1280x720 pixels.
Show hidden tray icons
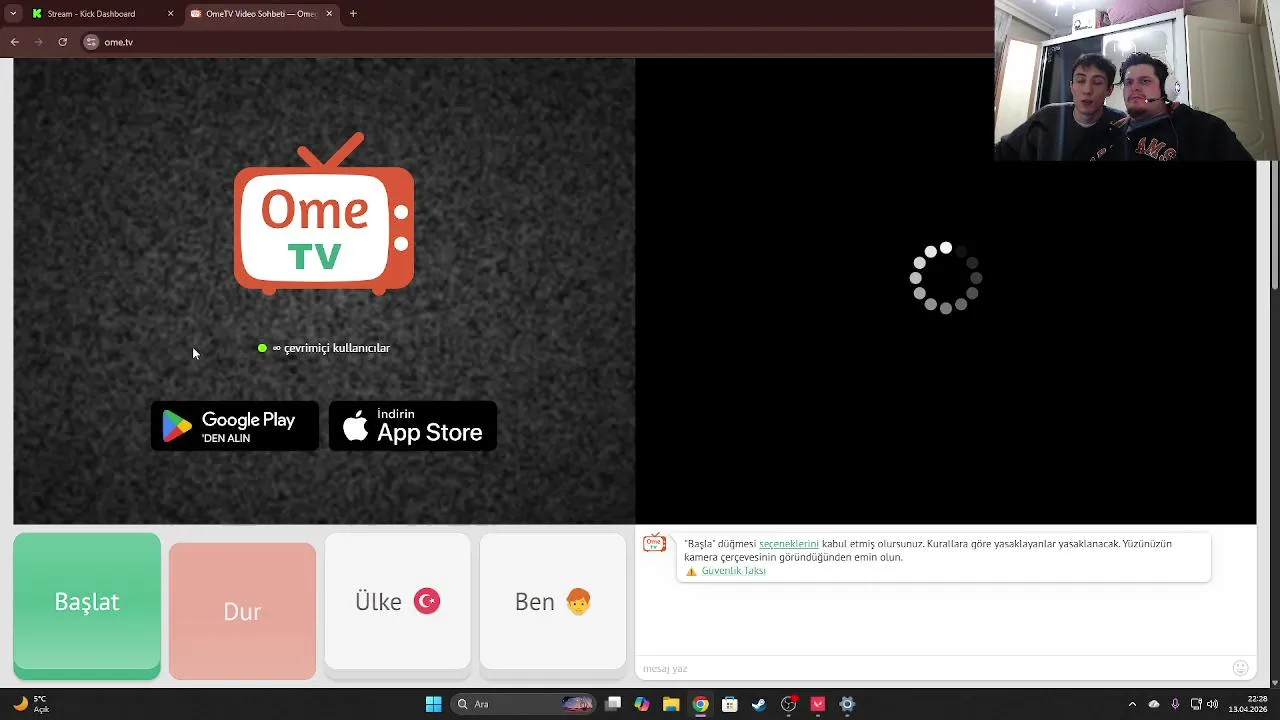tap(1132, 704)
